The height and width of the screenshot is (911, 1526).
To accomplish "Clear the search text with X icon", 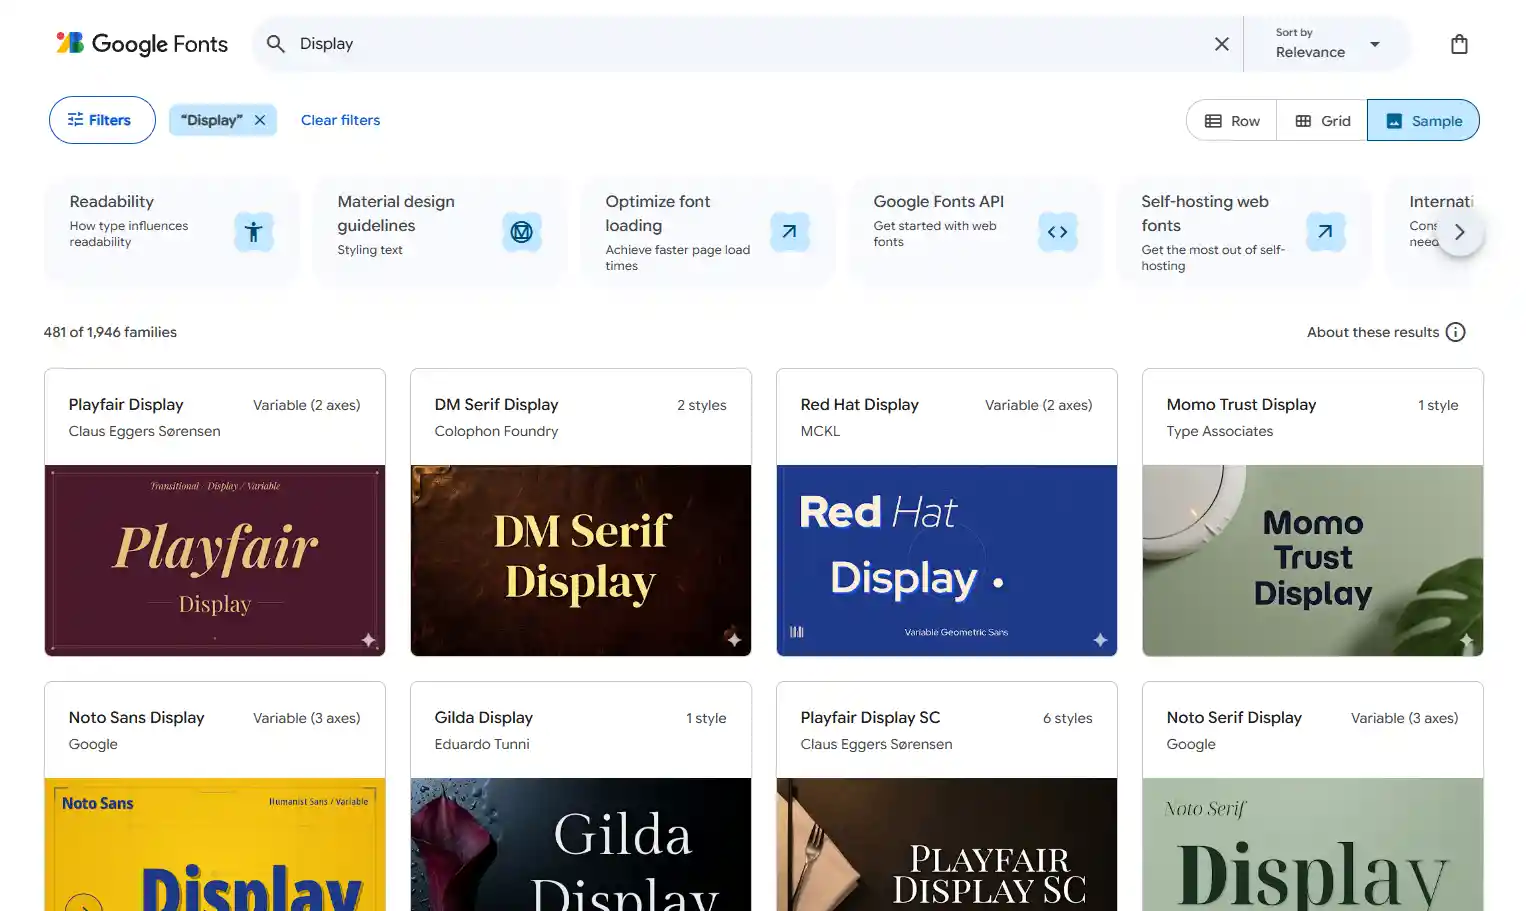I will [1221, 44].
